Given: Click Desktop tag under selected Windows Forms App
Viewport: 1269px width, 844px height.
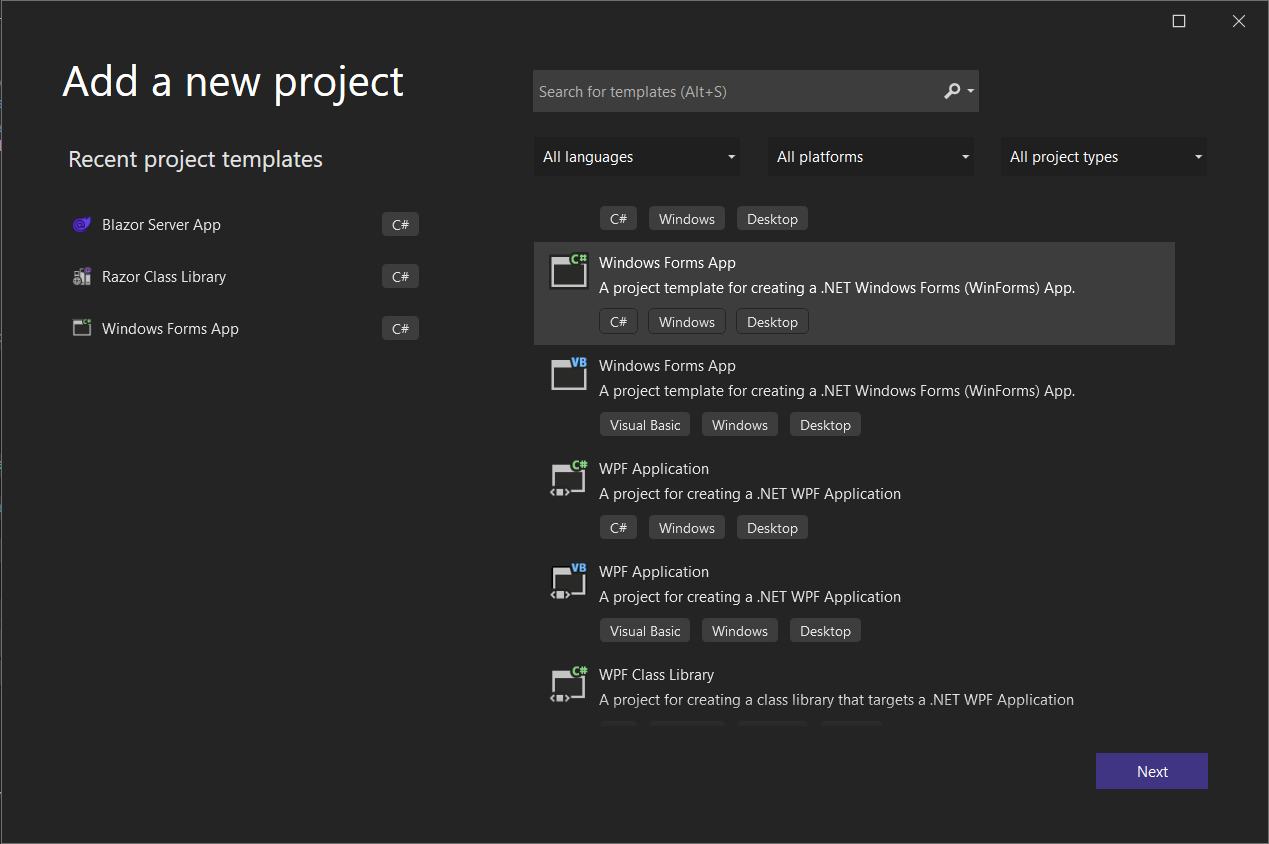Looking at the screenshot, I should (772, 322).
